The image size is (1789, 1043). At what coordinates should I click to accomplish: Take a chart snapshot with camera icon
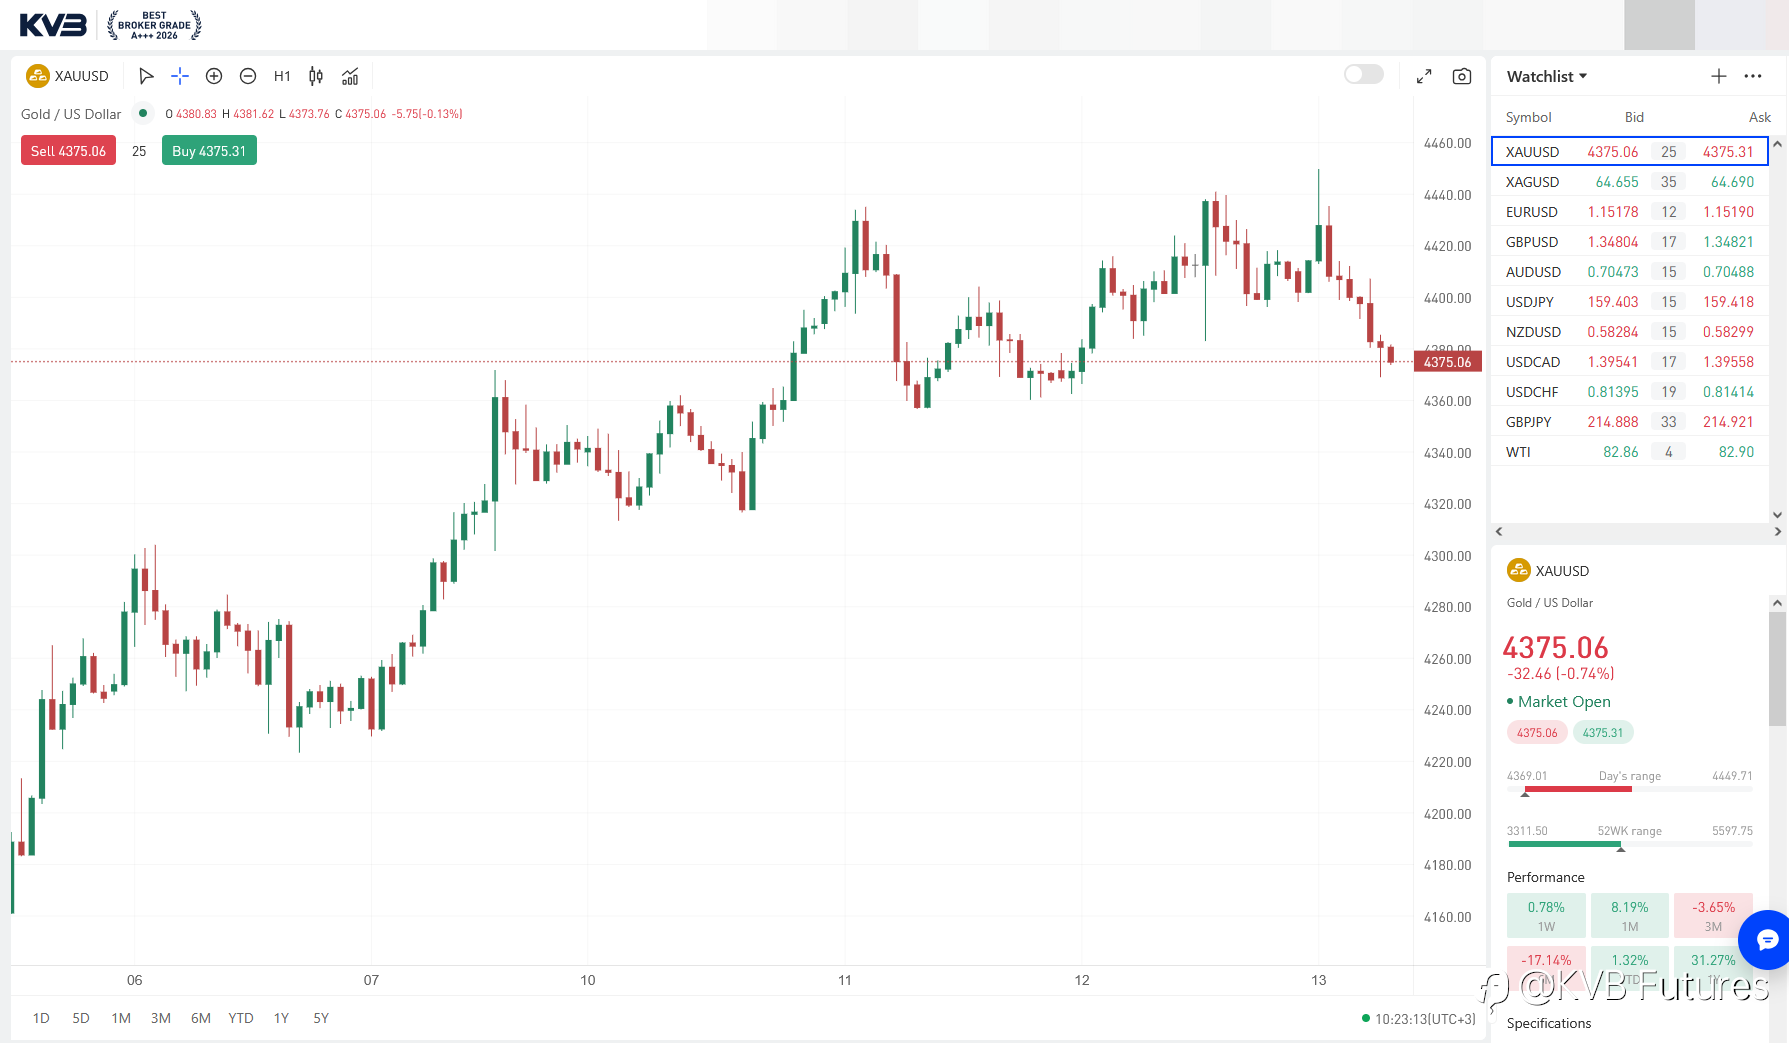tap(1462, 76)
